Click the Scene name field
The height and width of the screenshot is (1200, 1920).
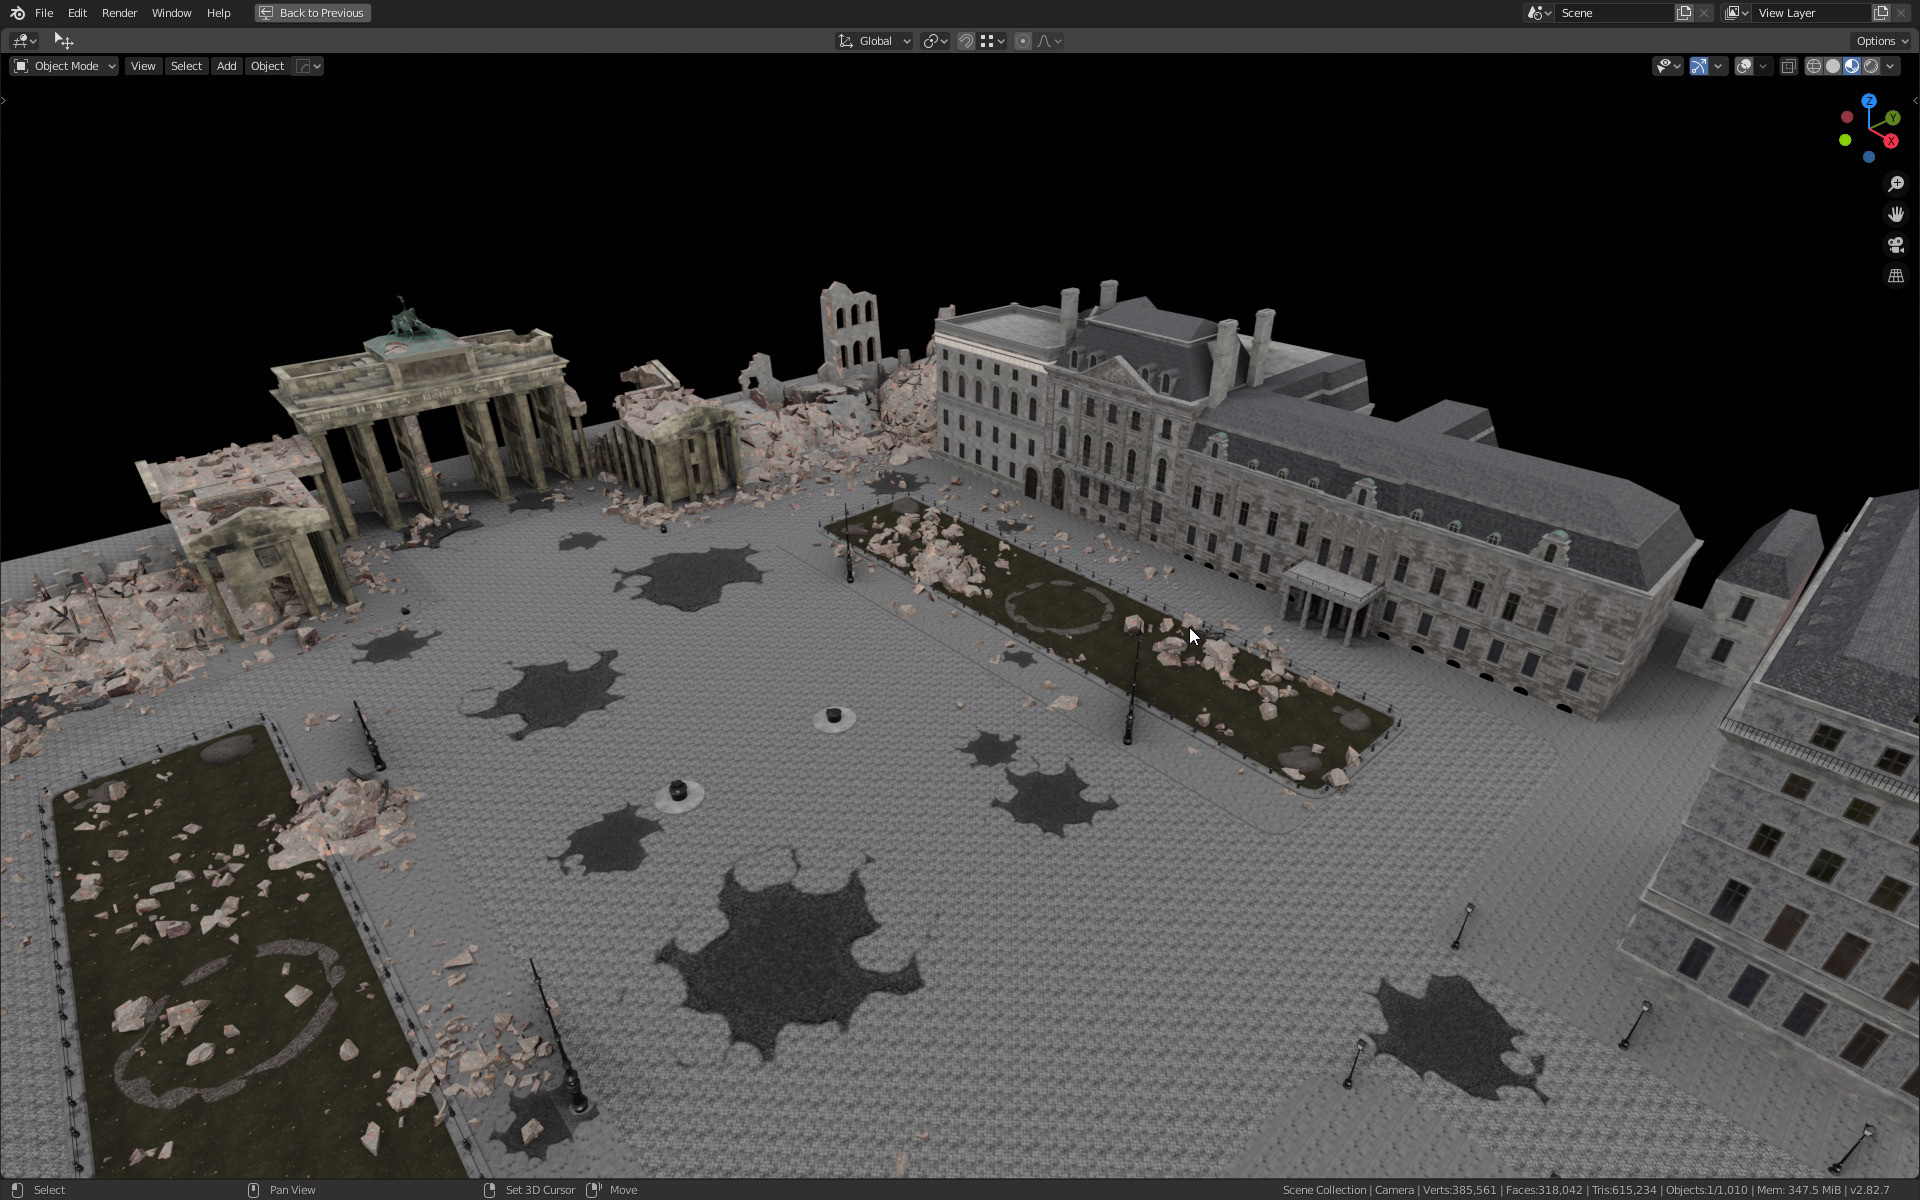pos(1612,13)
